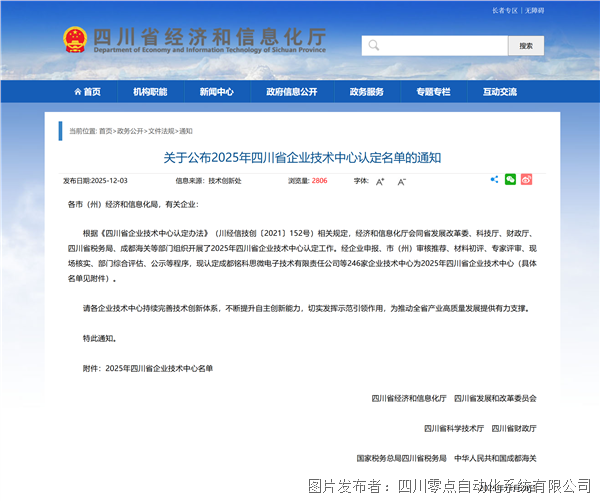Increase font size with A+ icon
The image size is (600, 501).
(380, 181)
